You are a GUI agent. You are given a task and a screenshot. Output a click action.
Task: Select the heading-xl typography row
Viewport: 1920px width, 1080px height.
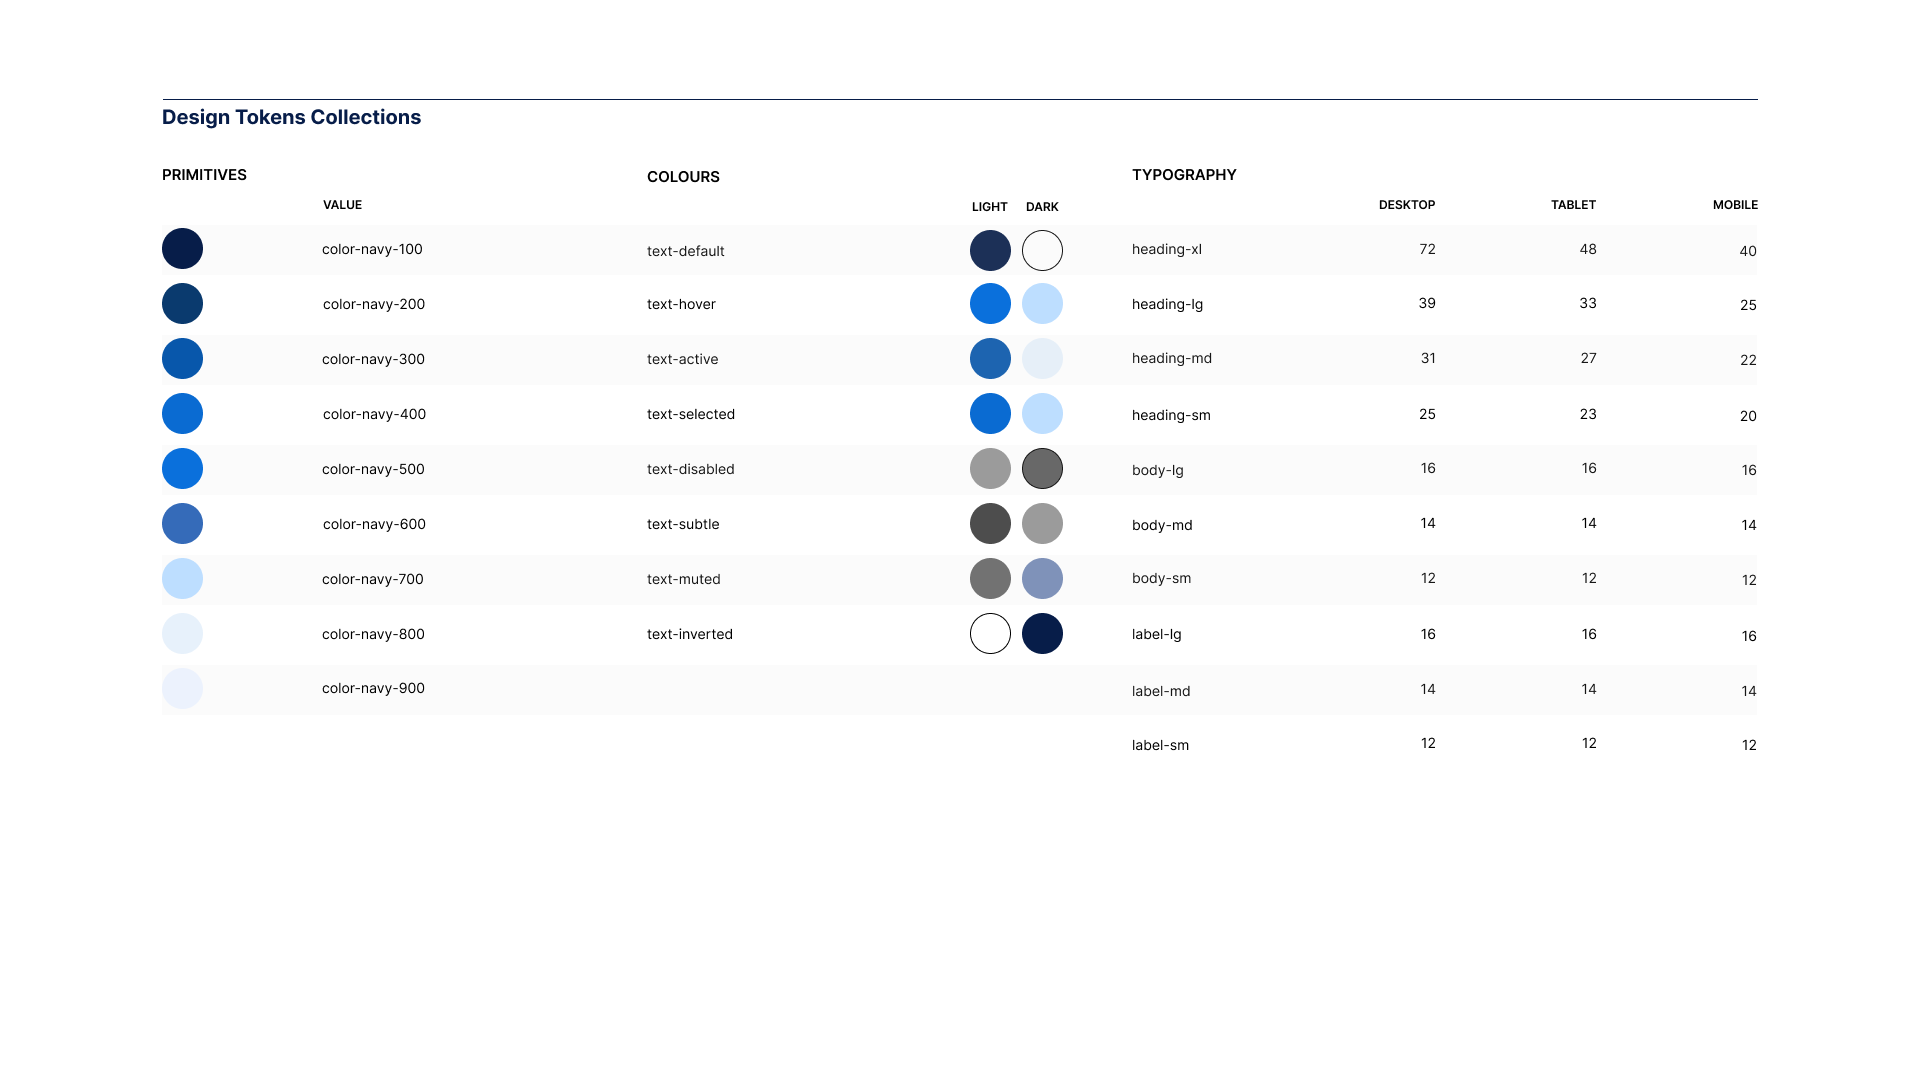tap(1167, 249)
